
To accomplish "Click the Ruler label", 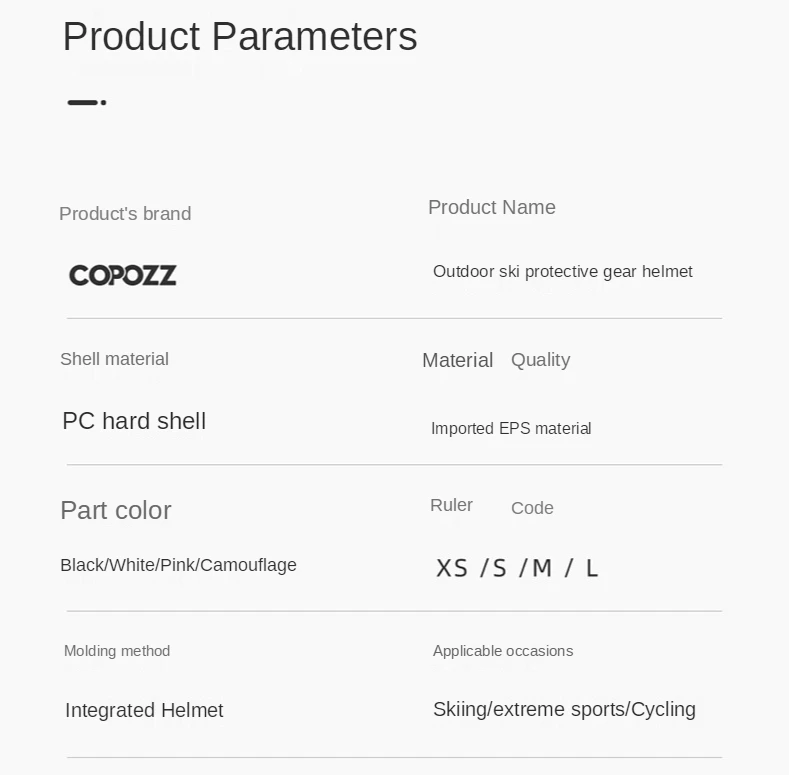I will coord(451,505).
